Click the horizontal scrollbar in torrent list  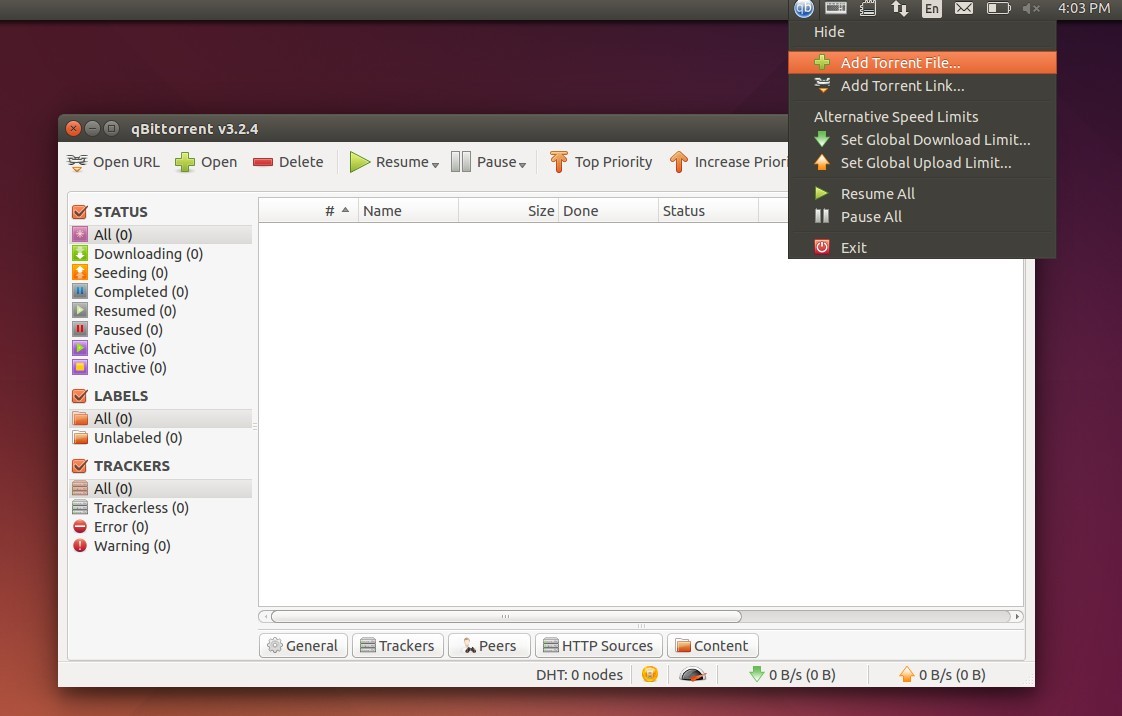click(x=506, y=617)
